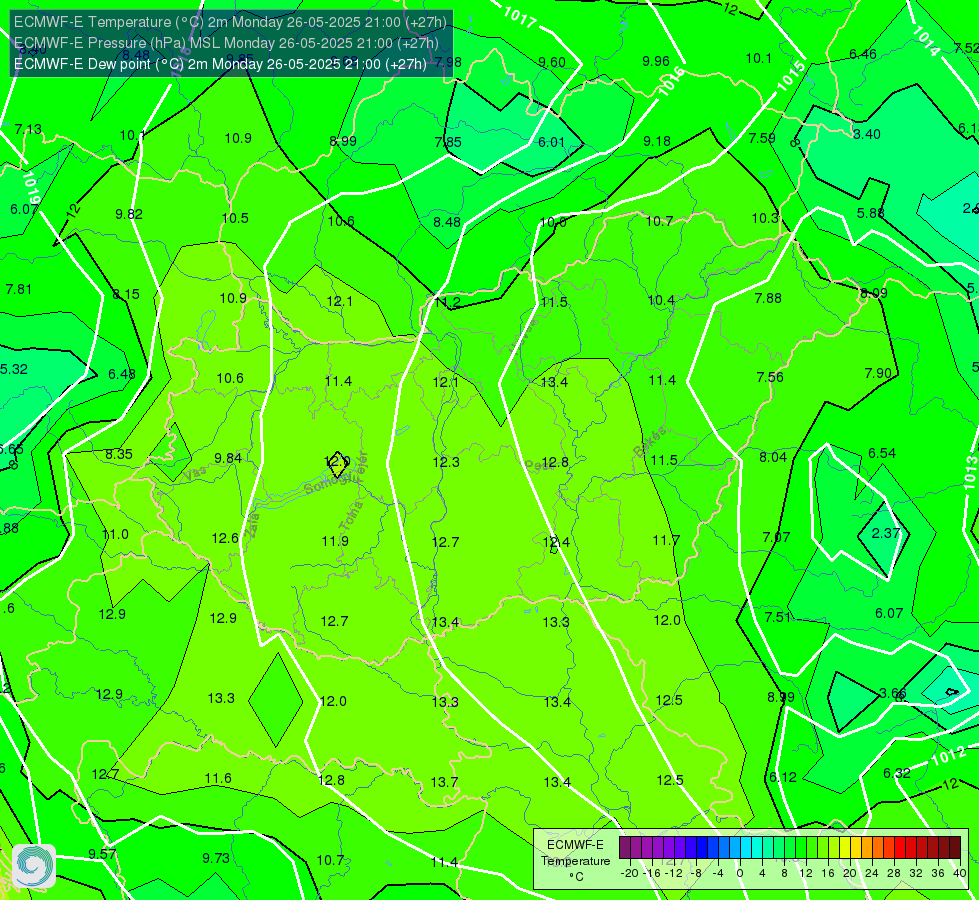Click the 11.0 temperature value
This screenshot has width=979, height=900.
(115, 535)
